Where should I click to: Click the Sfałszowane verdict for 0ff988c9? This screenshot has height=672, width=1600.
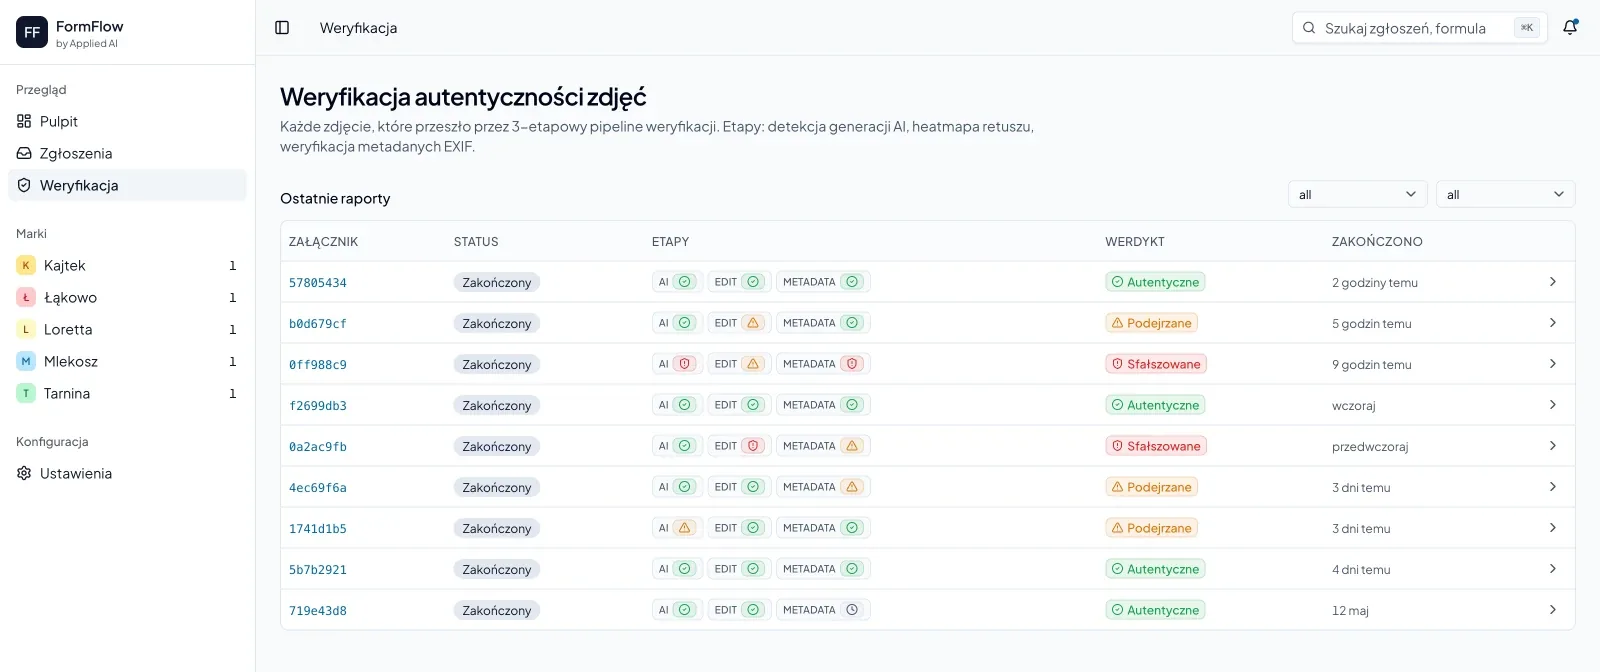1156,364
